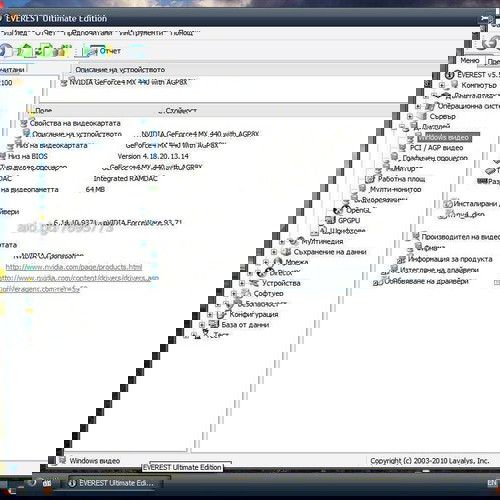Screen dimensions: 500x500
Task: Select Софтуер in the tree
Action: pyautogui.click(x=268, y=294)
